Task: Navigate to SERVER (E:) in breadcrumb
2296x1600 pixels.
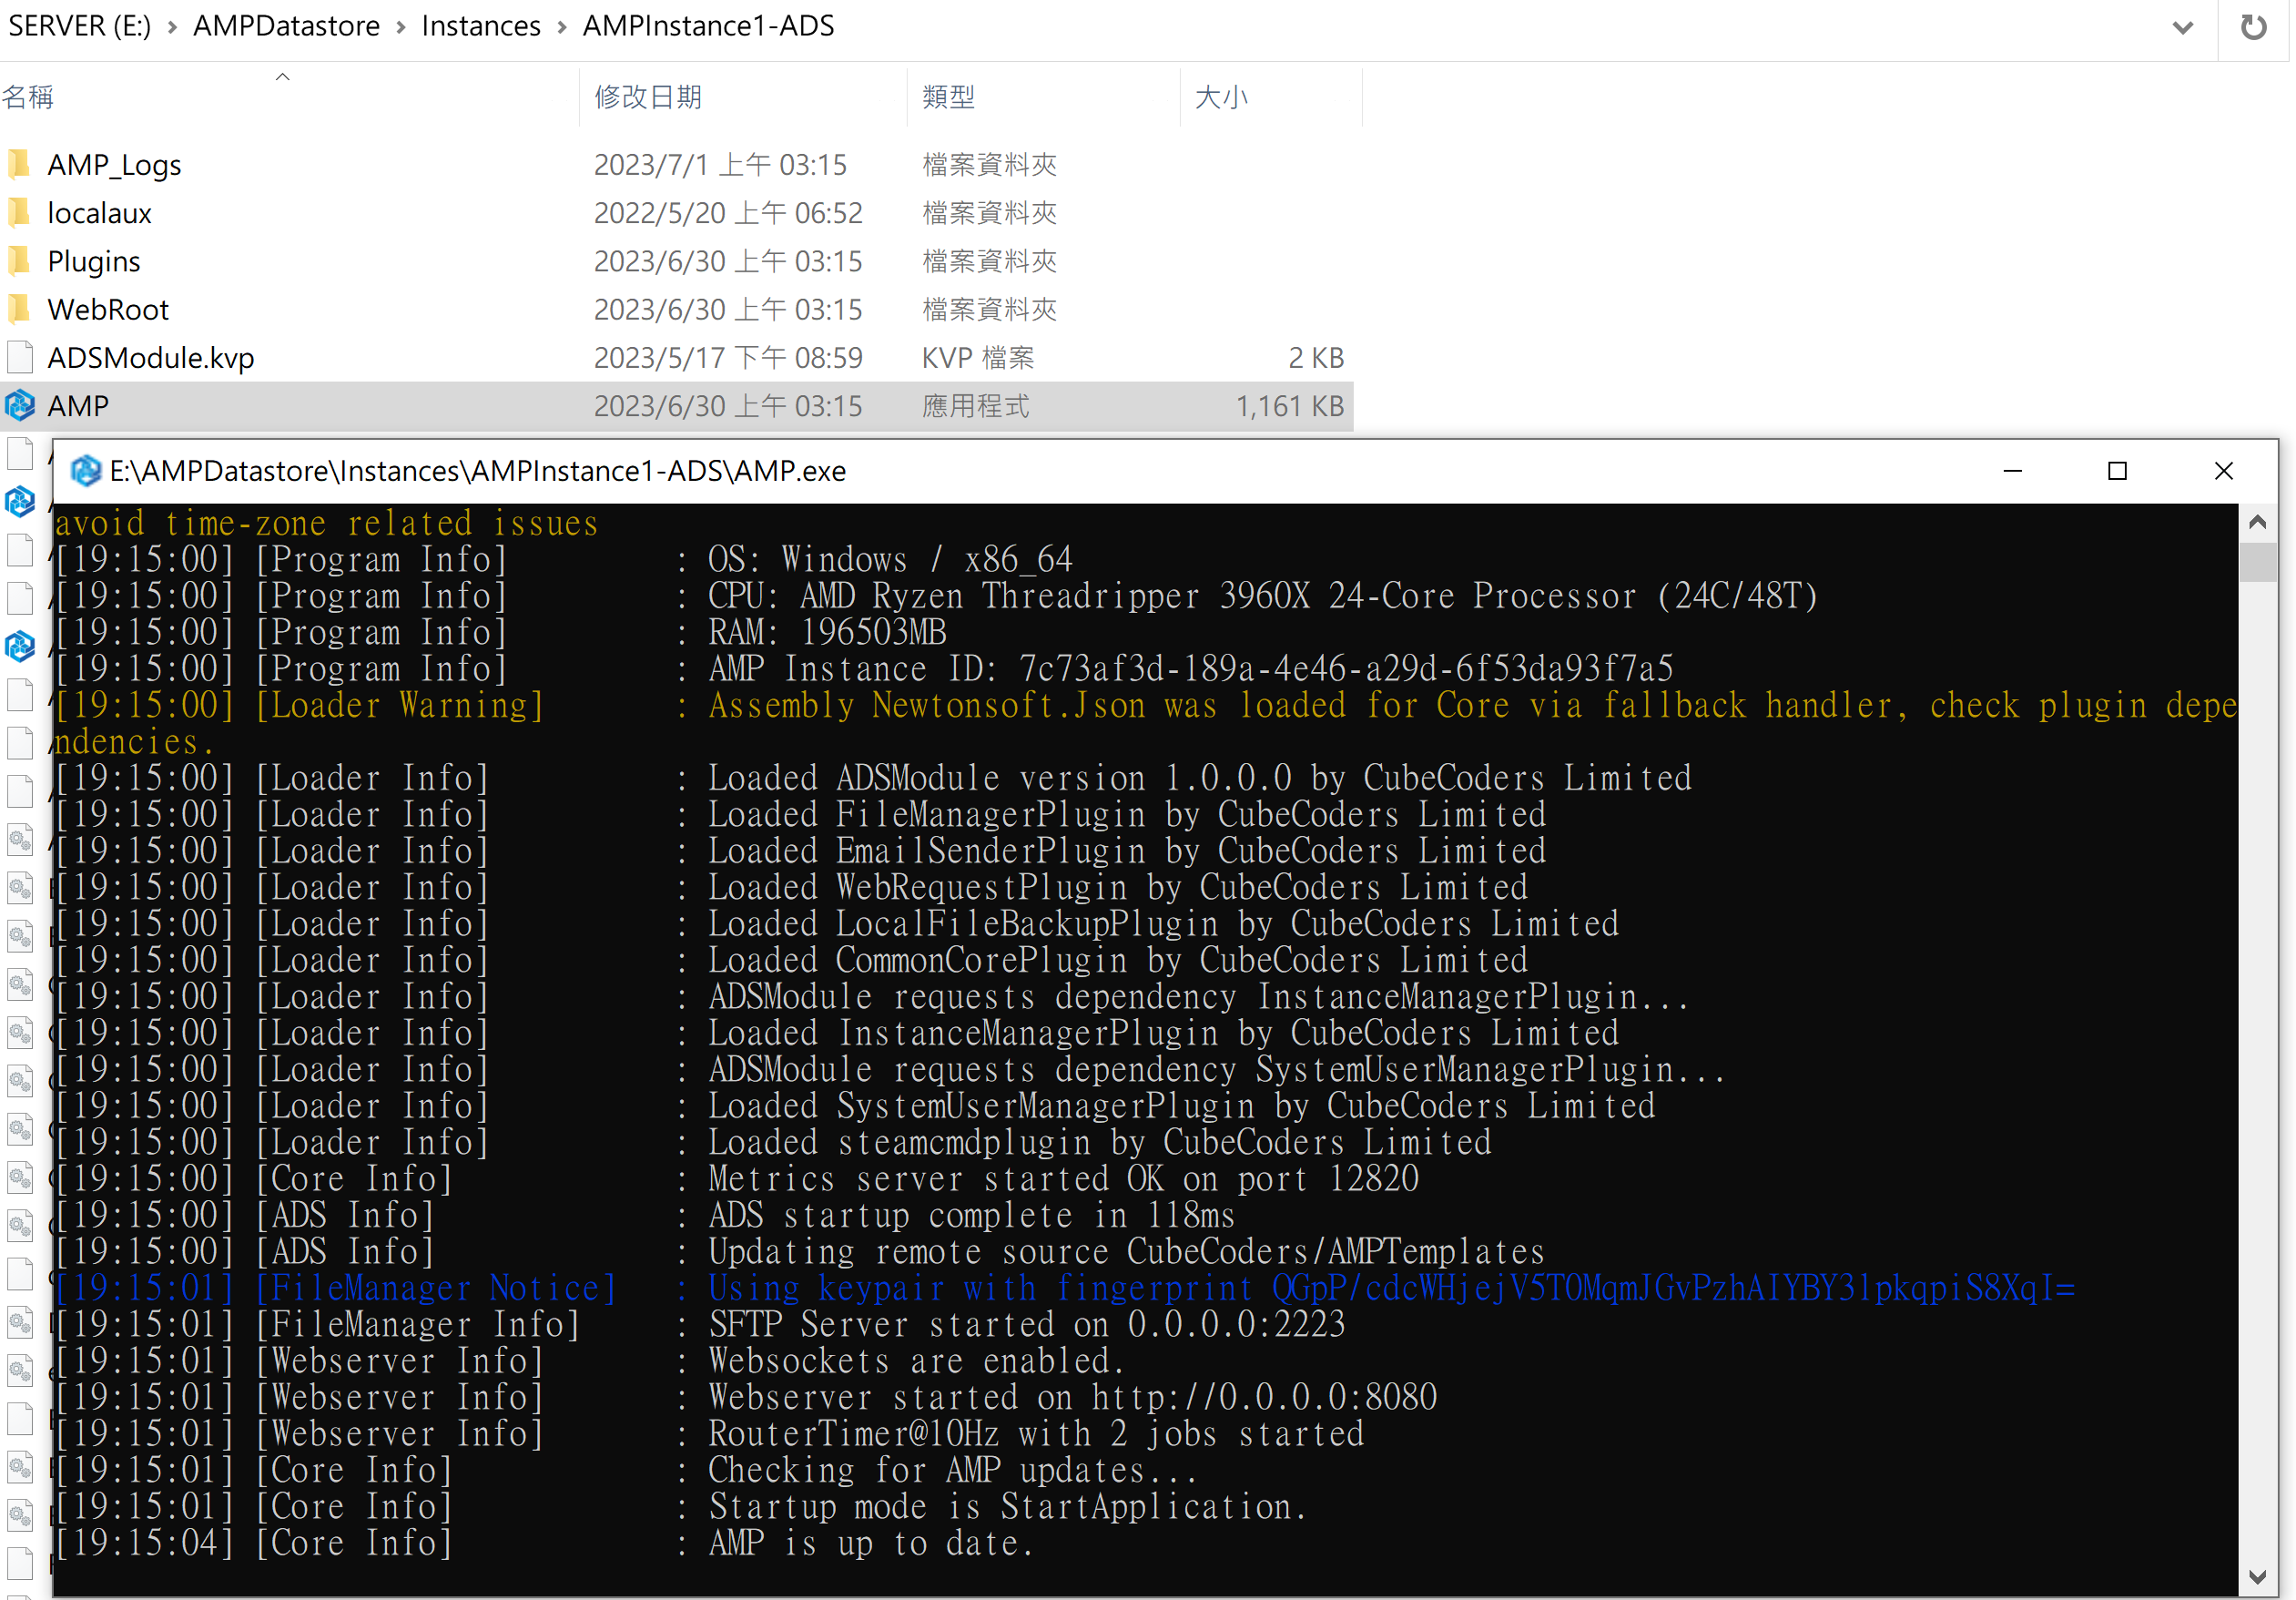Action: point(79,26)
